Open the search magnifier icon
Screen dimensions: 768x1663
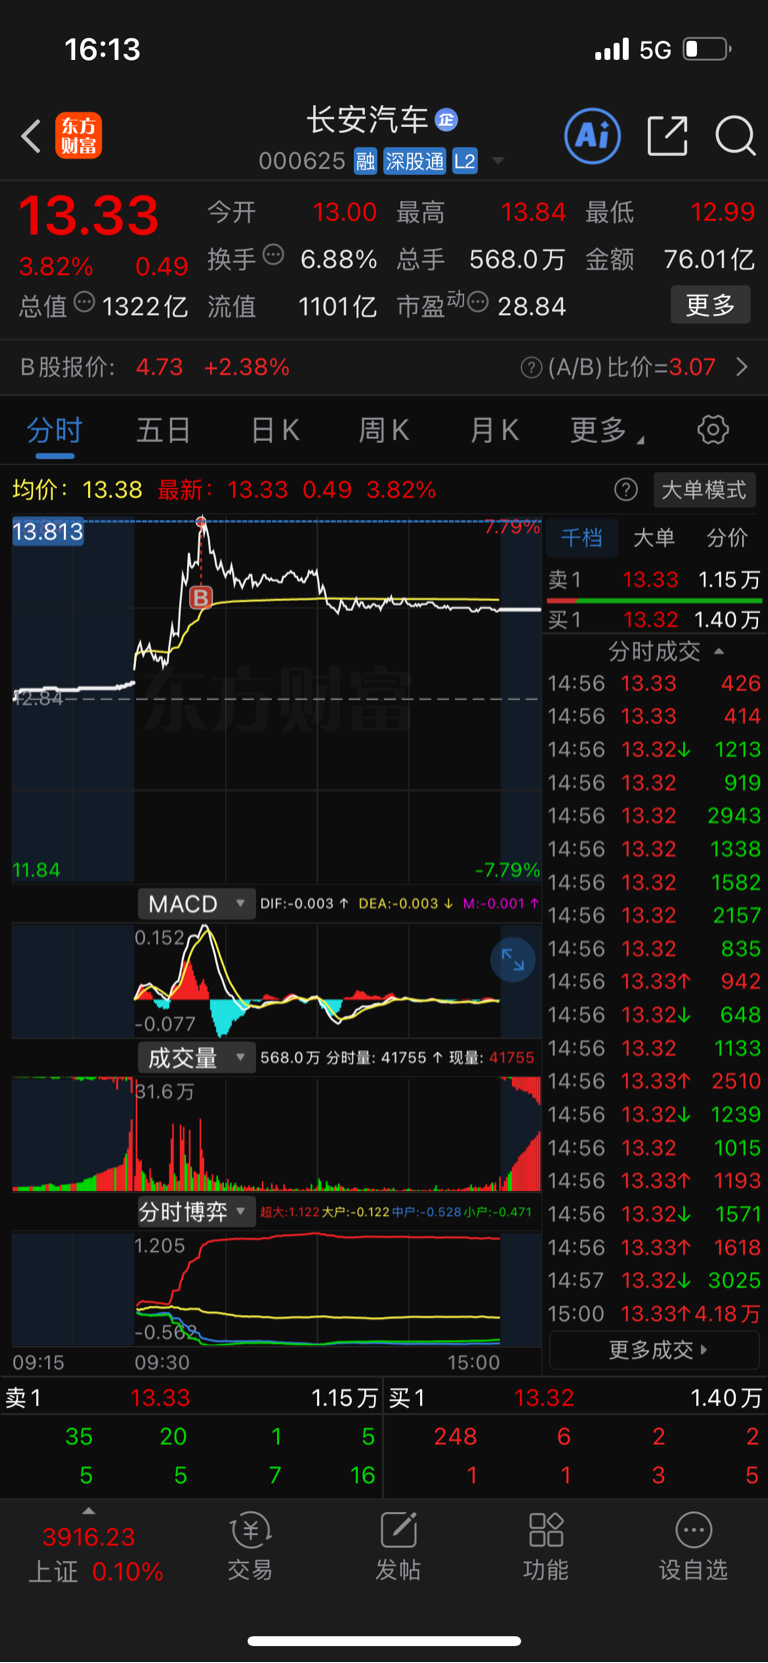click(x=735, y=136)
